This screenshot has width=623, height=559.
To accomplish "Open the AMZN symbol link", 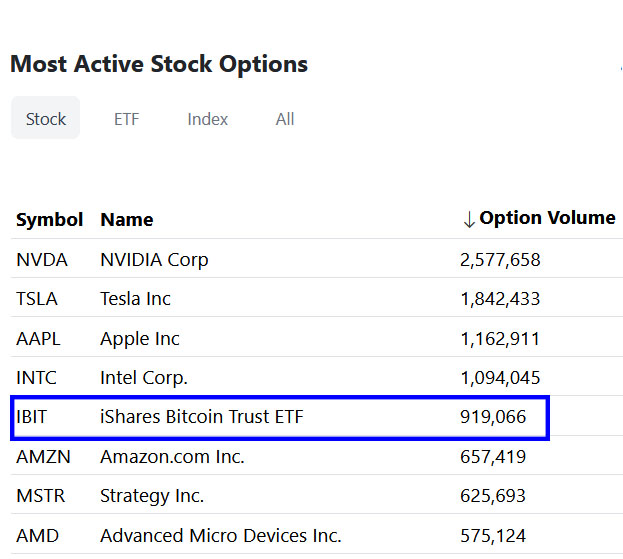I will pyautogui.click(x=41, y=457).
